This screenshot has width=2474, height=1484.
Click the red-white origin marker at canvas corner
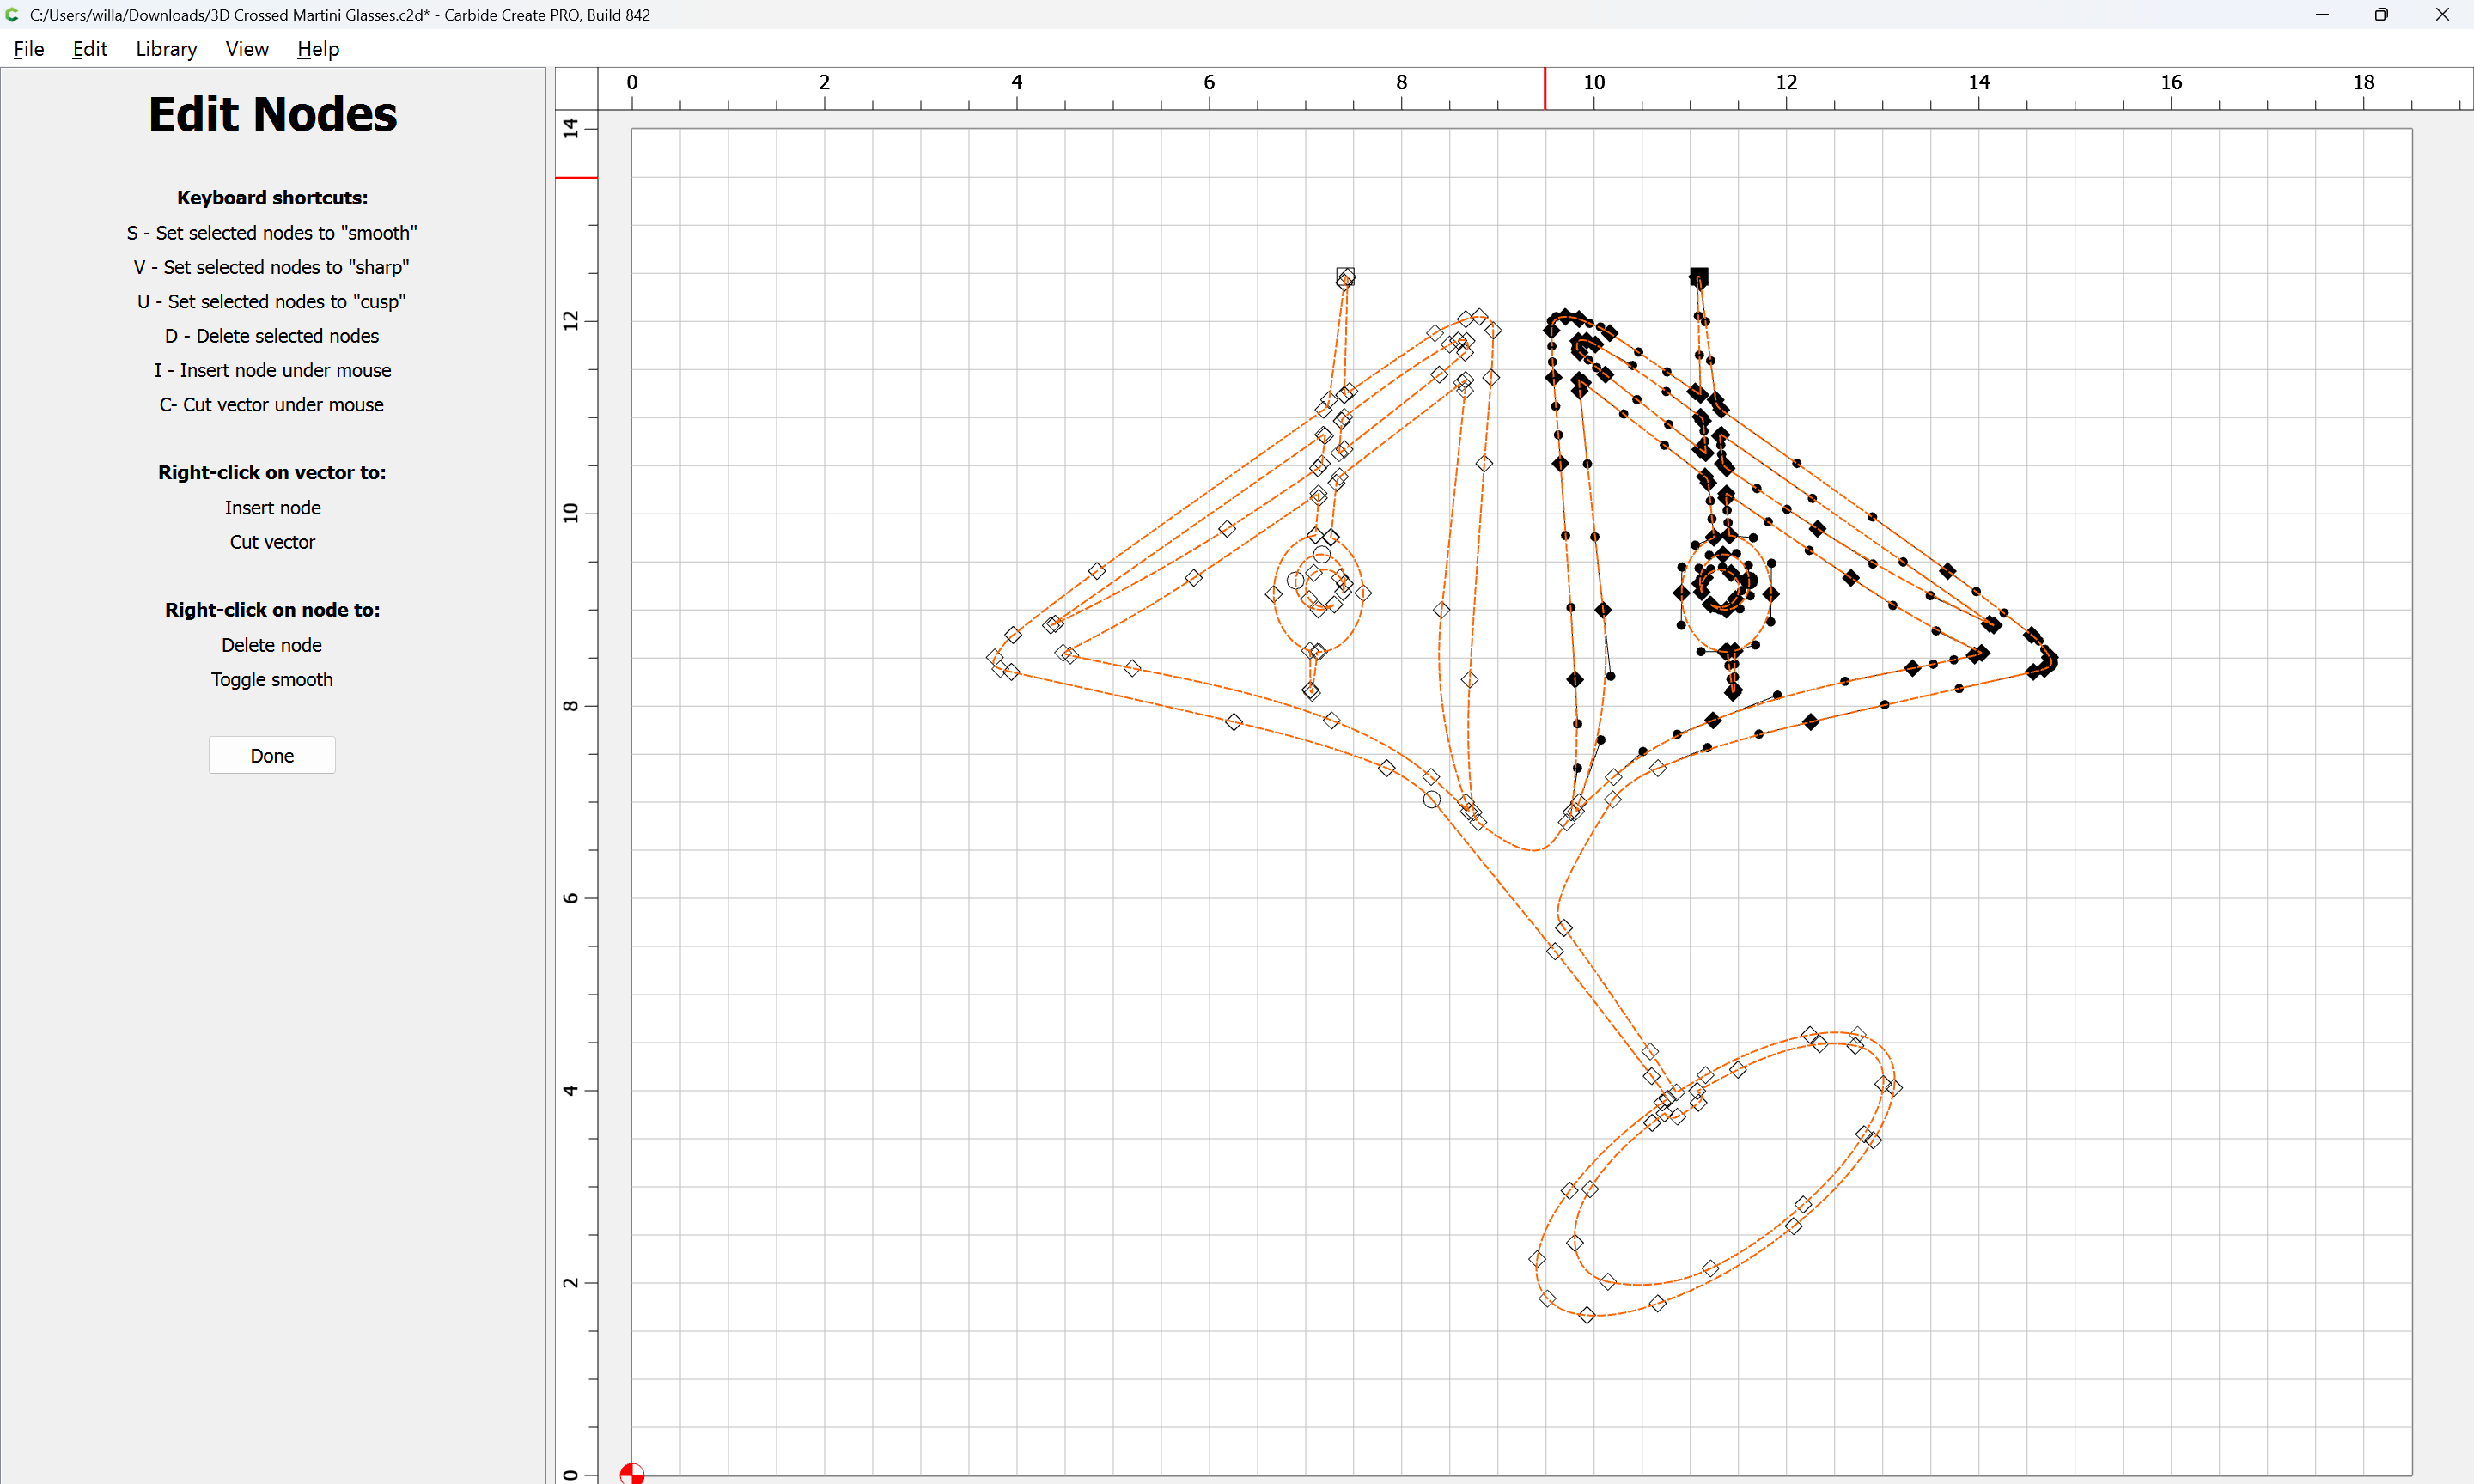tap(632, 1473)
